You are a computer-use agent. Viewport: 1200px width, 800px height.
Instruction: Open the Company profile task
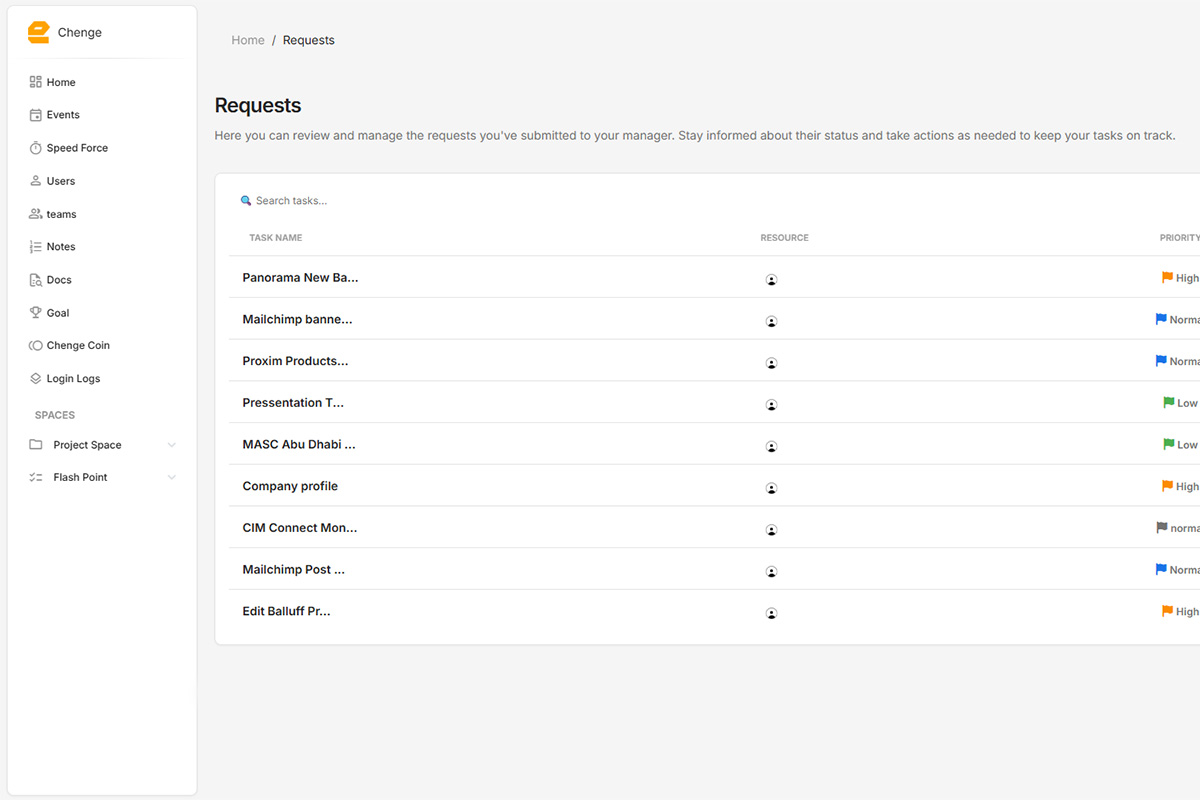[290, 486]
